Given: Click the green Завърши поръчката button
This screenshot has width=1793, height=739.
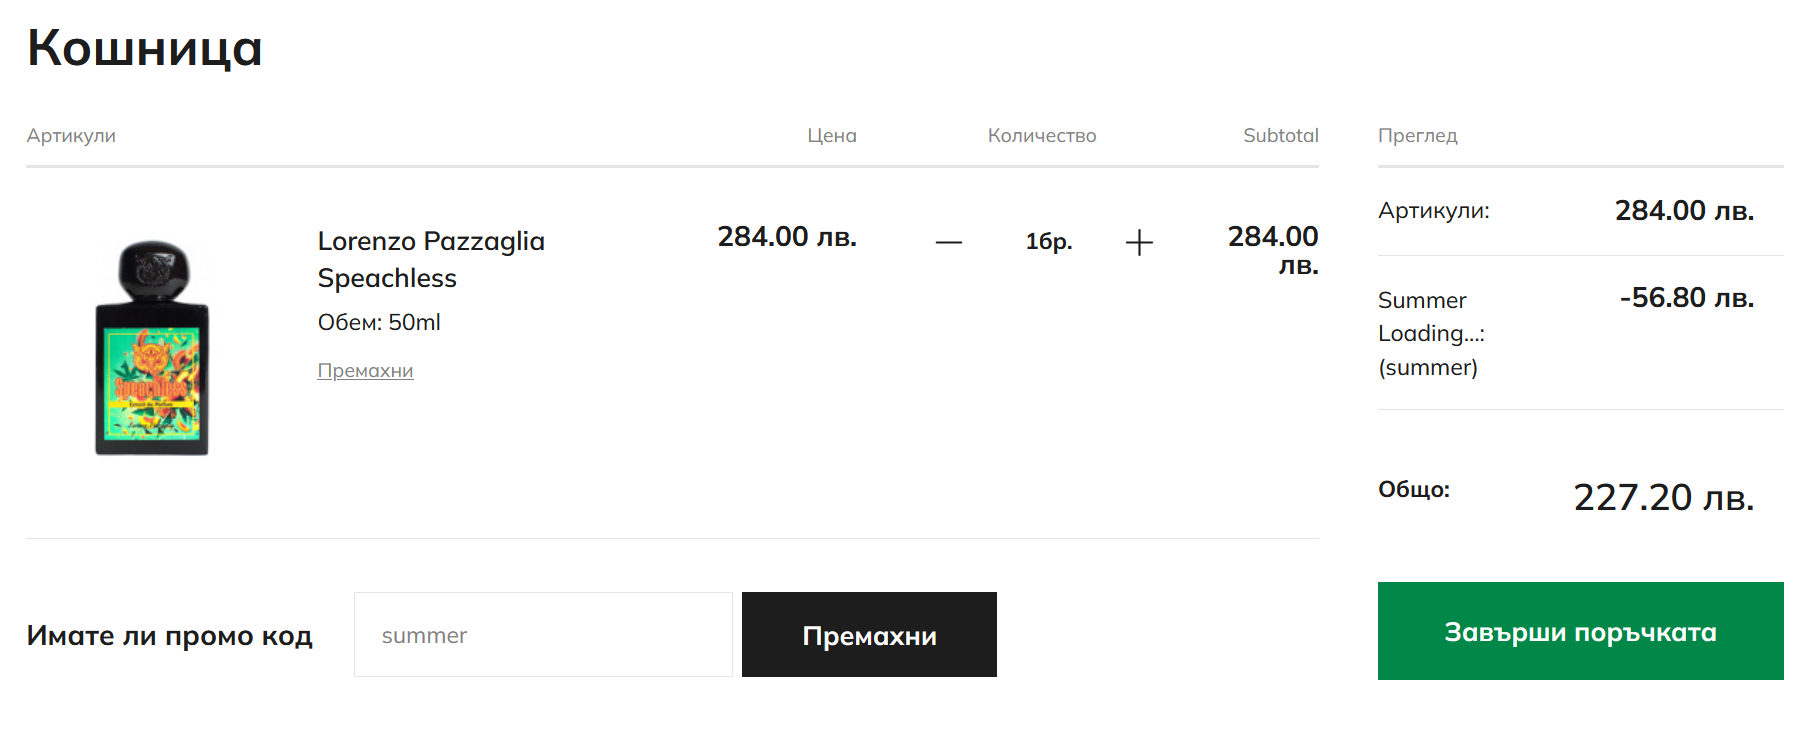Looking at the screenshot, I should click(1580, 631).
